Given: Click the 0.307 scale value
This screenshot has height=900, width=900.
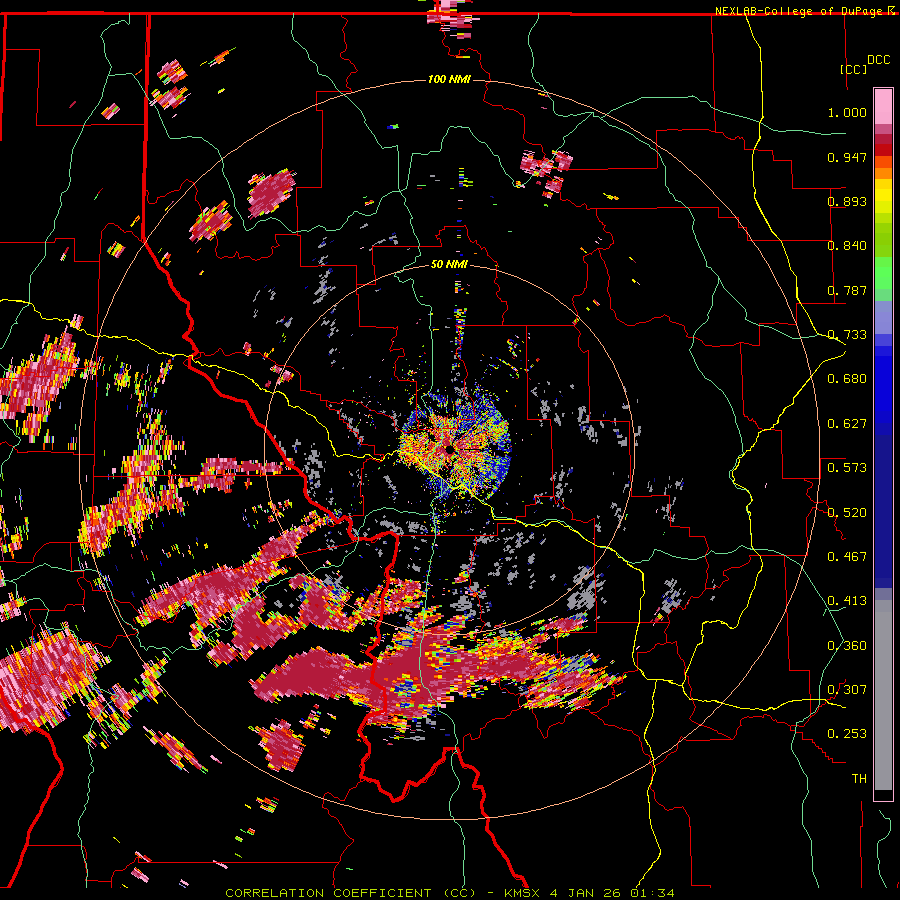Looking at the screenshot, I should point(847,689).
